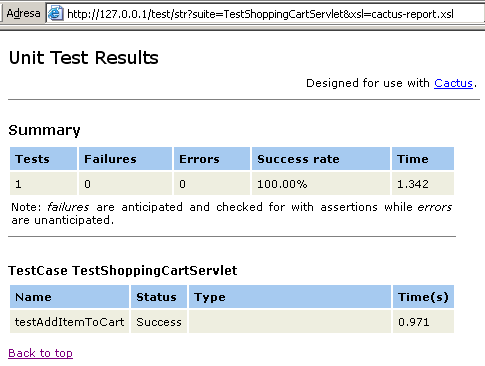This screenshot has width=485, height=366.
Task: Follow the Back to top link
Action: [x=40, y=353]
